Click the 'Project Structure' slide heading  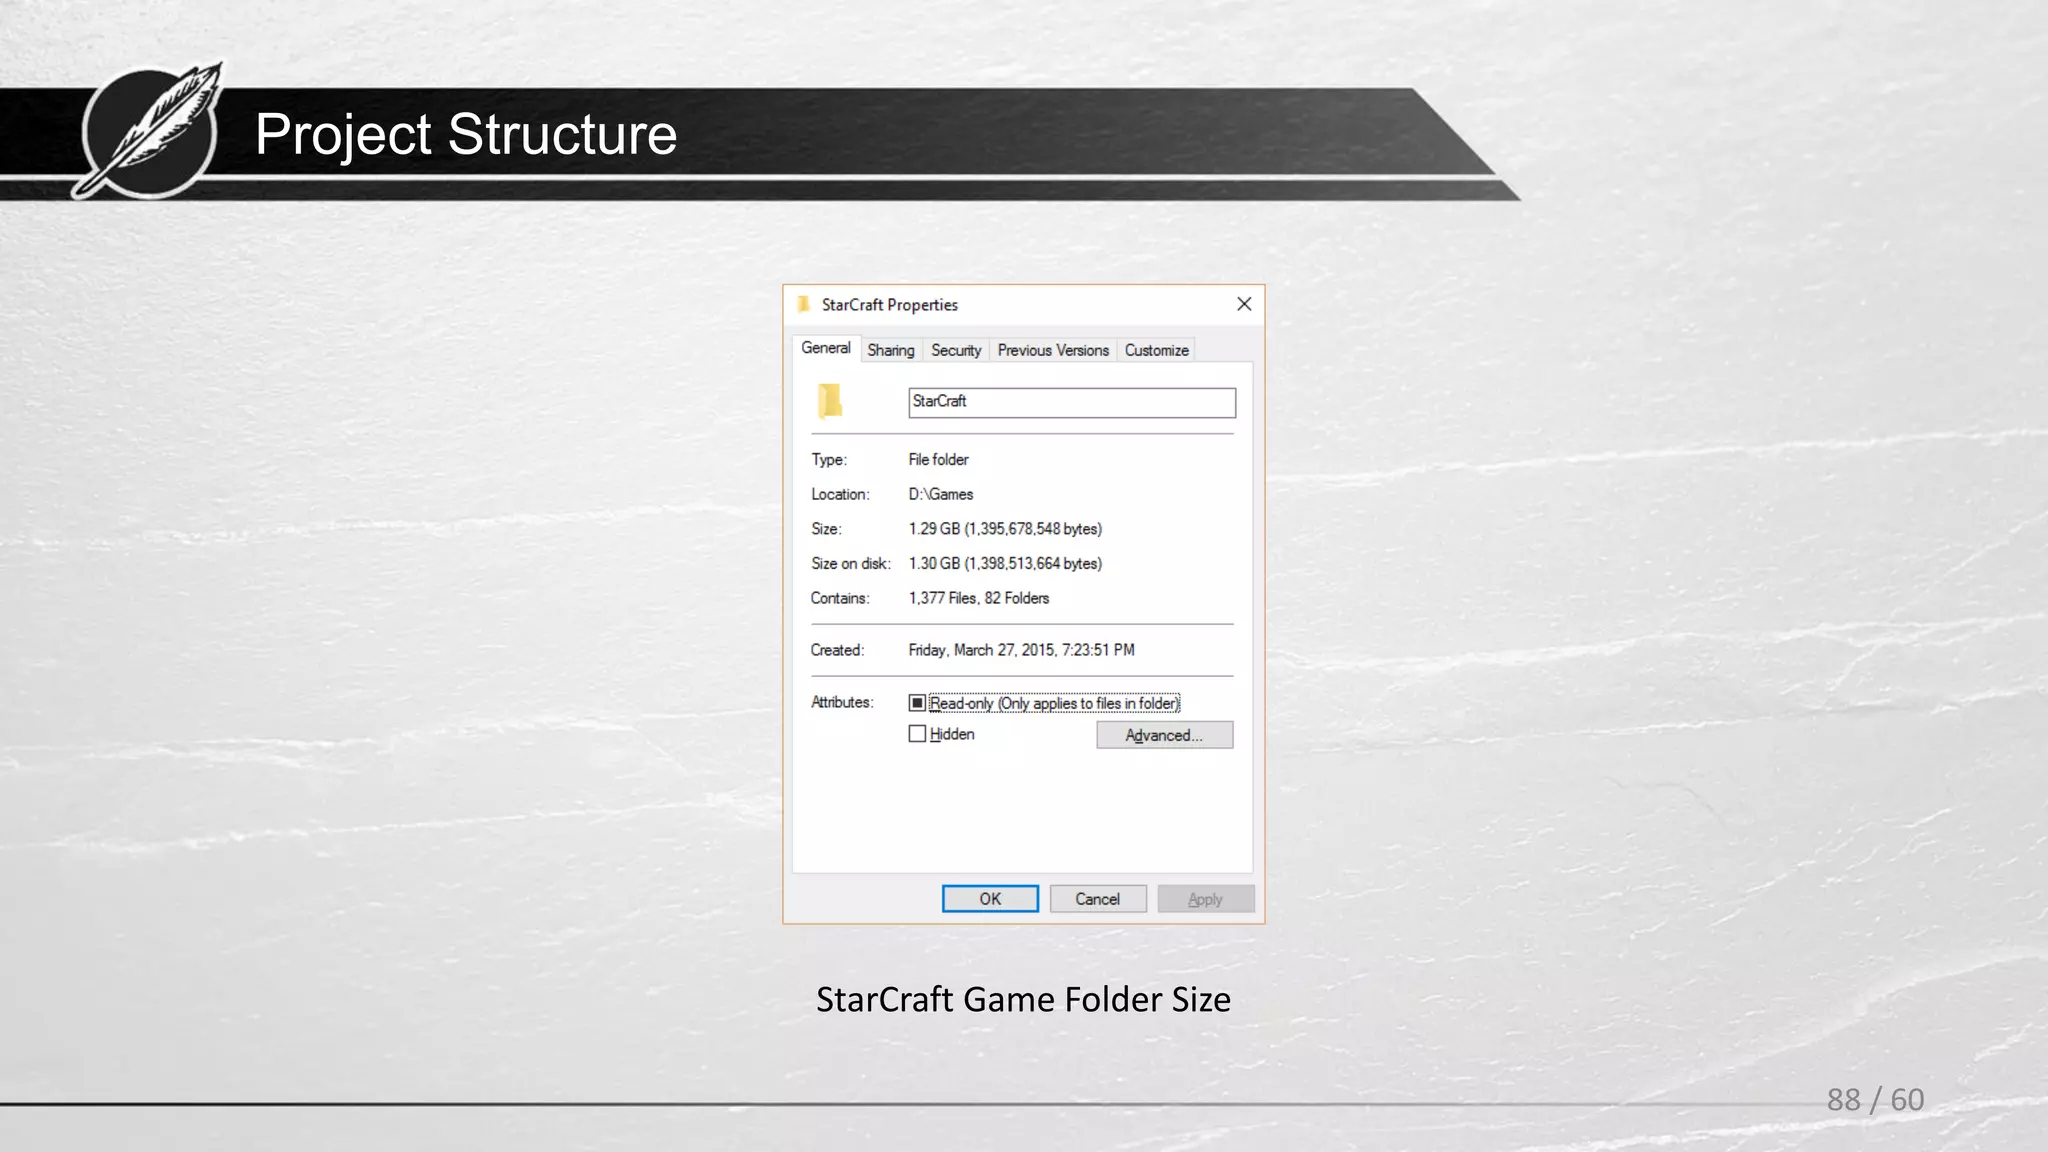(x=466, y=134)
